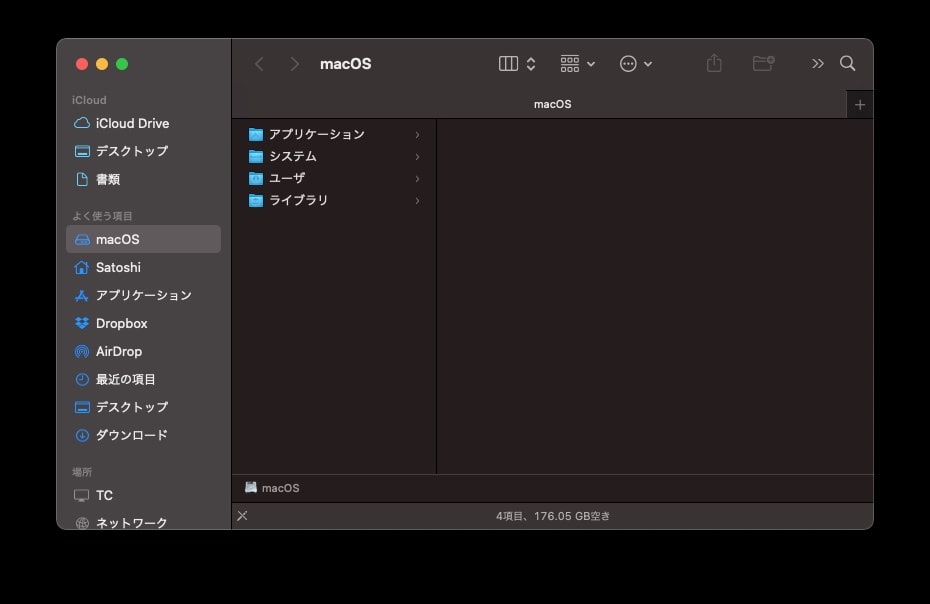Click the Finder search magnifier icon
Image resolution: width=930 pixels, height=604 pixels.
point(847,64)
